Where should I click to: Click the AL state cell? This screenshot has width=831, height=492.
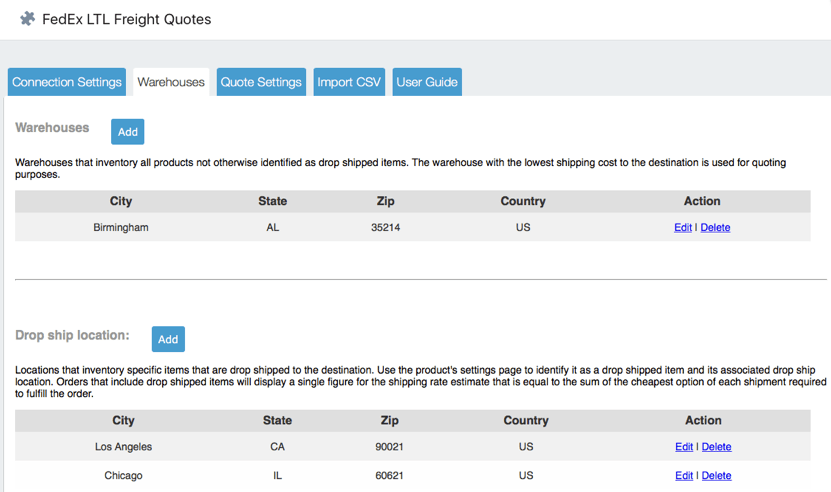(x=272, y=227)
